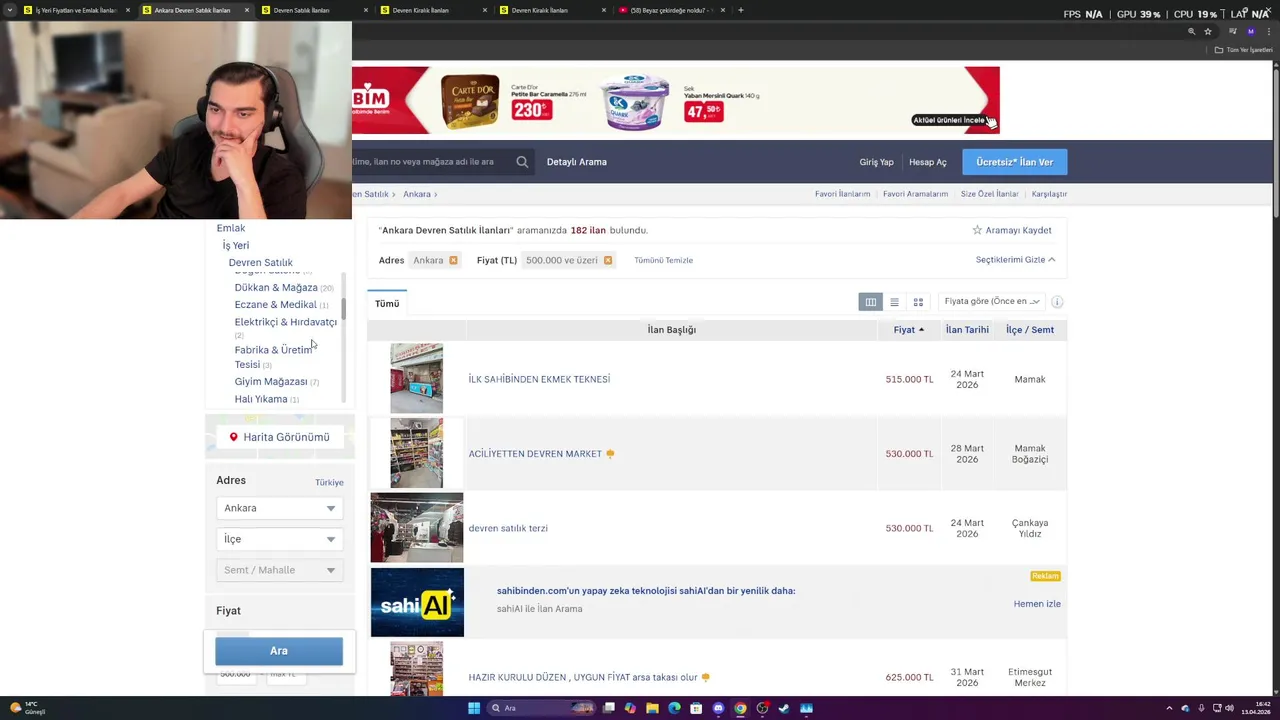Open the Chrome profile avatar

click(x=1250, y=31)
